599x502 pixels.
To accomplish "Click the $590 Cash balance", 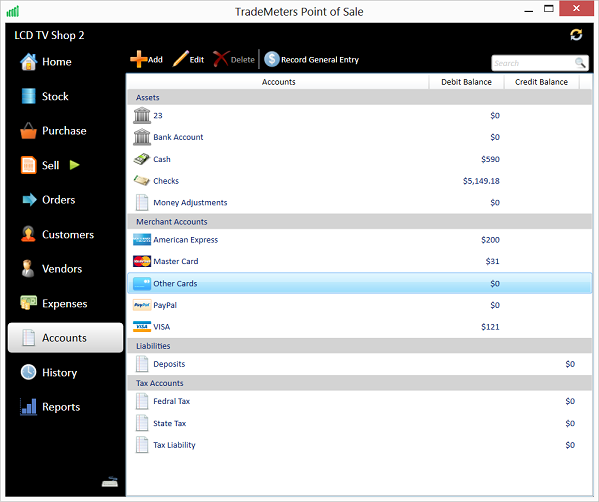I will click(x=490, y=159).
